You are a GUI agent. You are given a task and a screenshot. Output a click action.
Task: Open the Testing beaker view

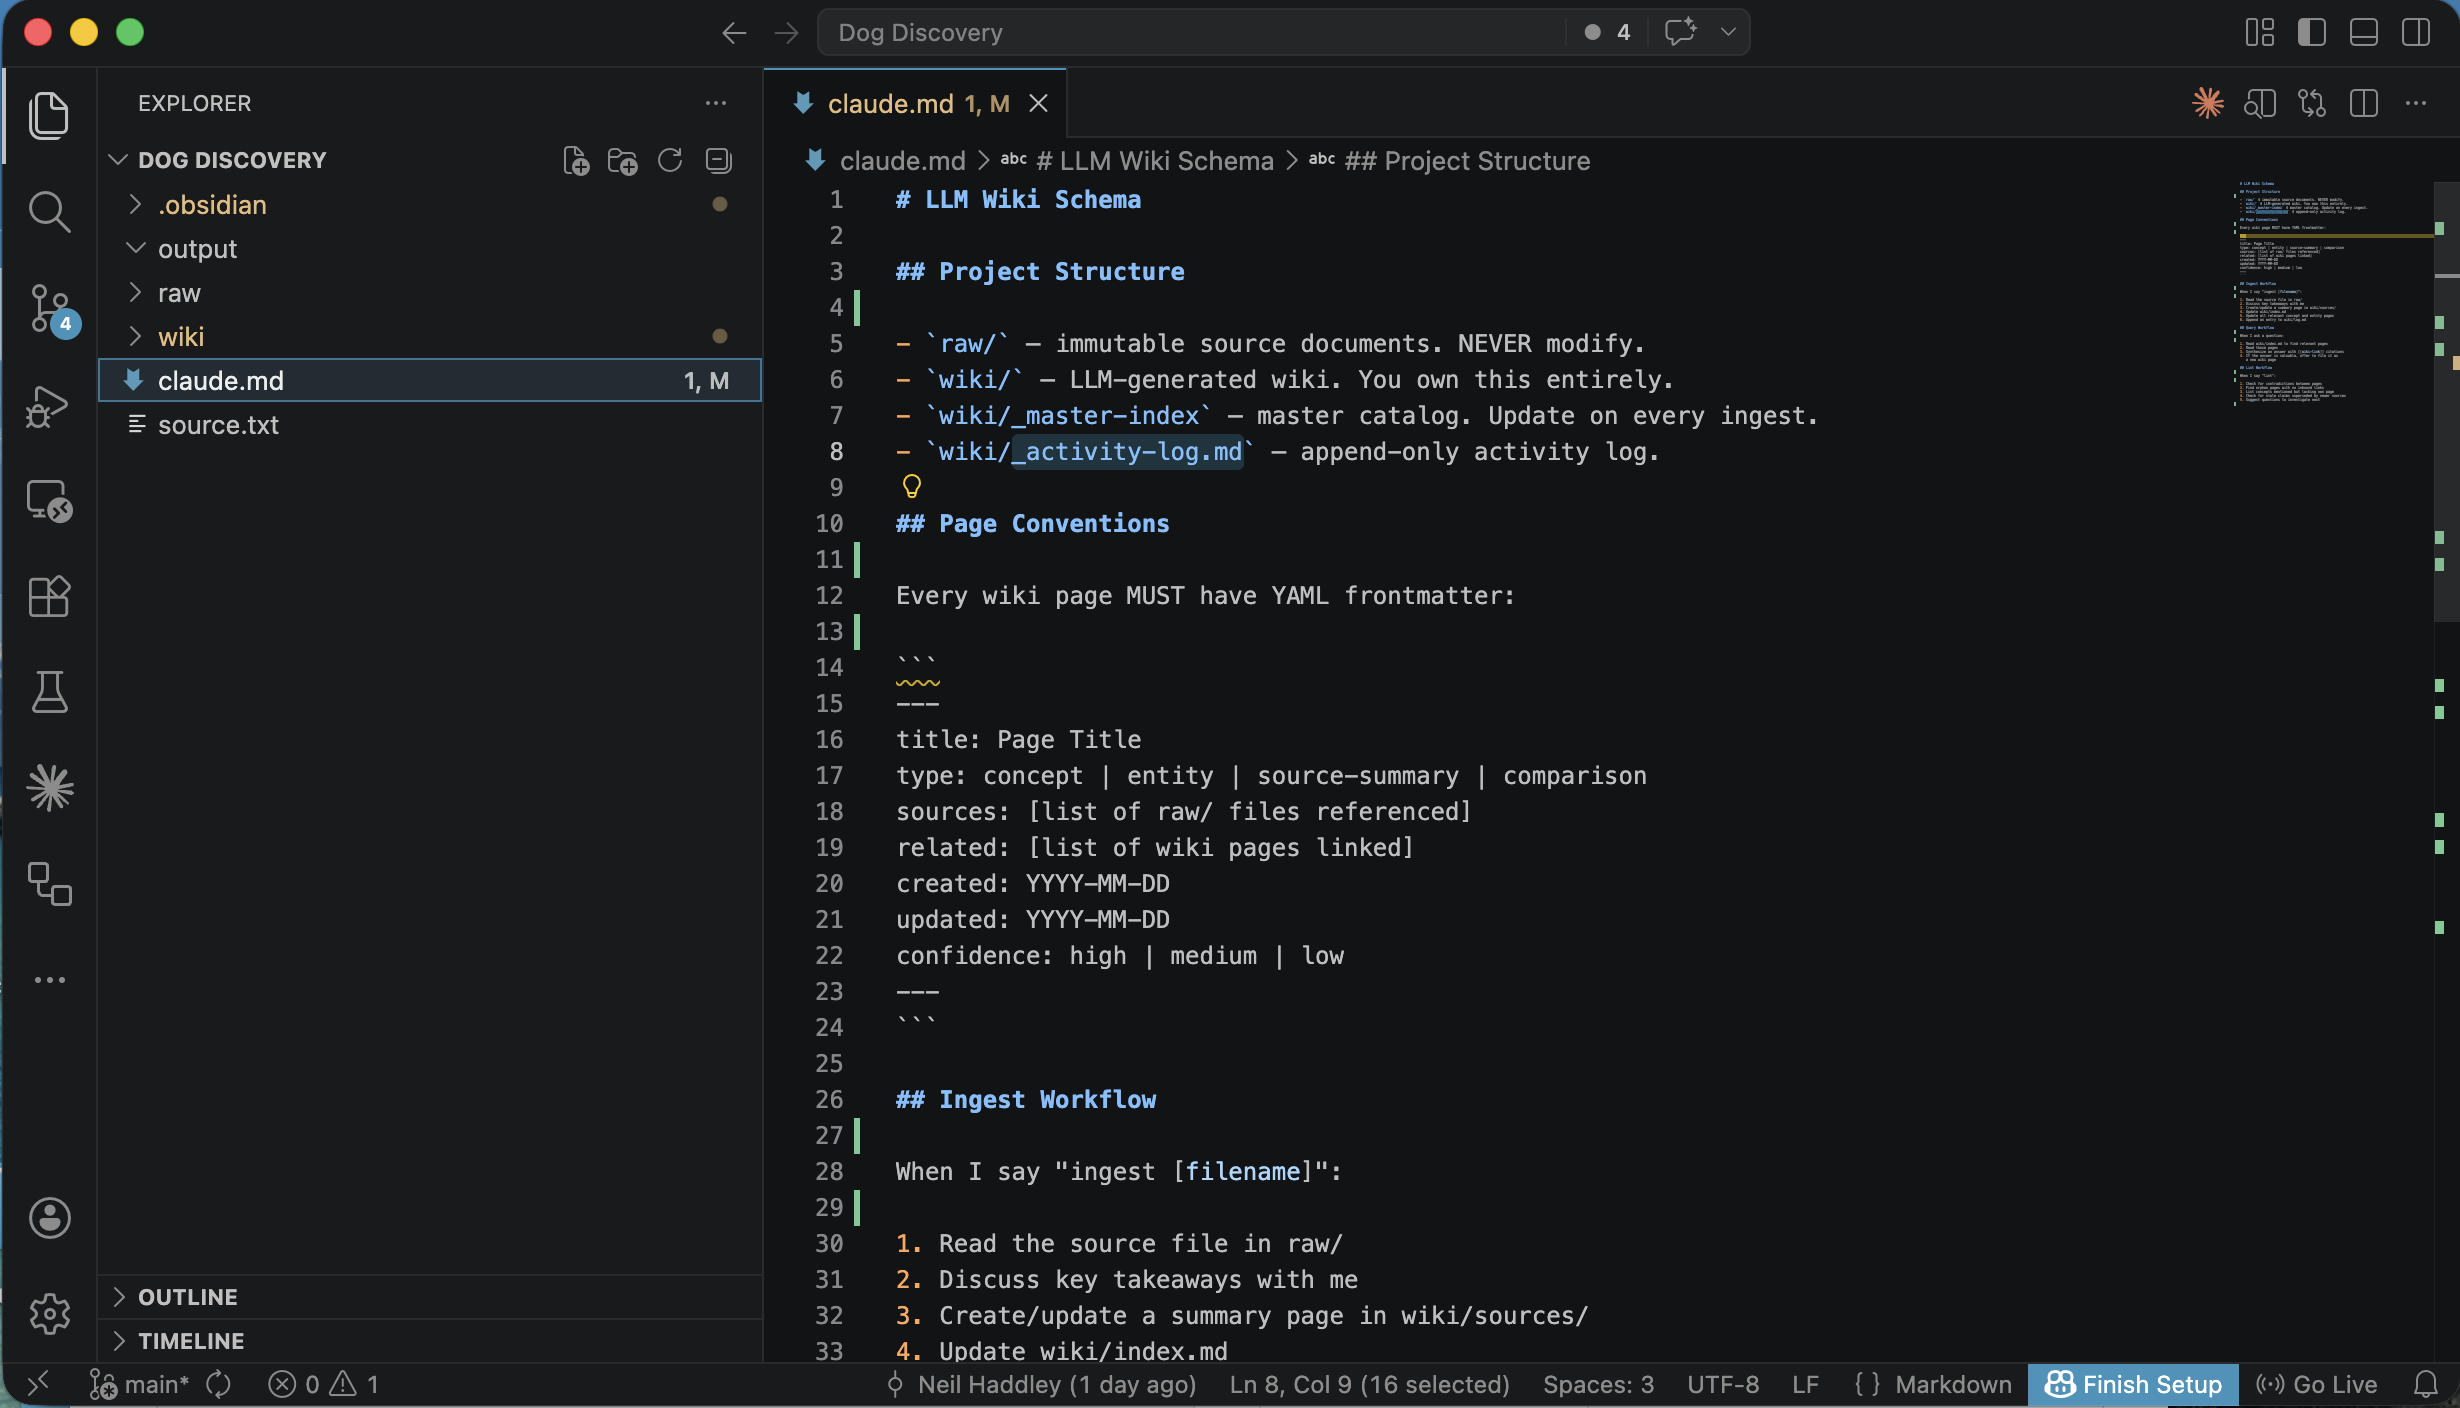click(x=49, y=692)
